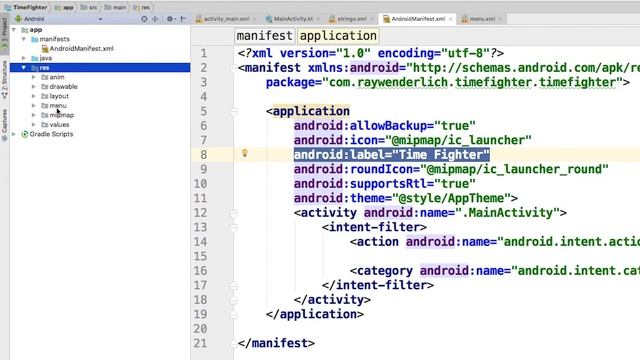The image size is (640, 360).
Task: Click TimeFighter in navigation bar
Action: click(x=30, y=7)
